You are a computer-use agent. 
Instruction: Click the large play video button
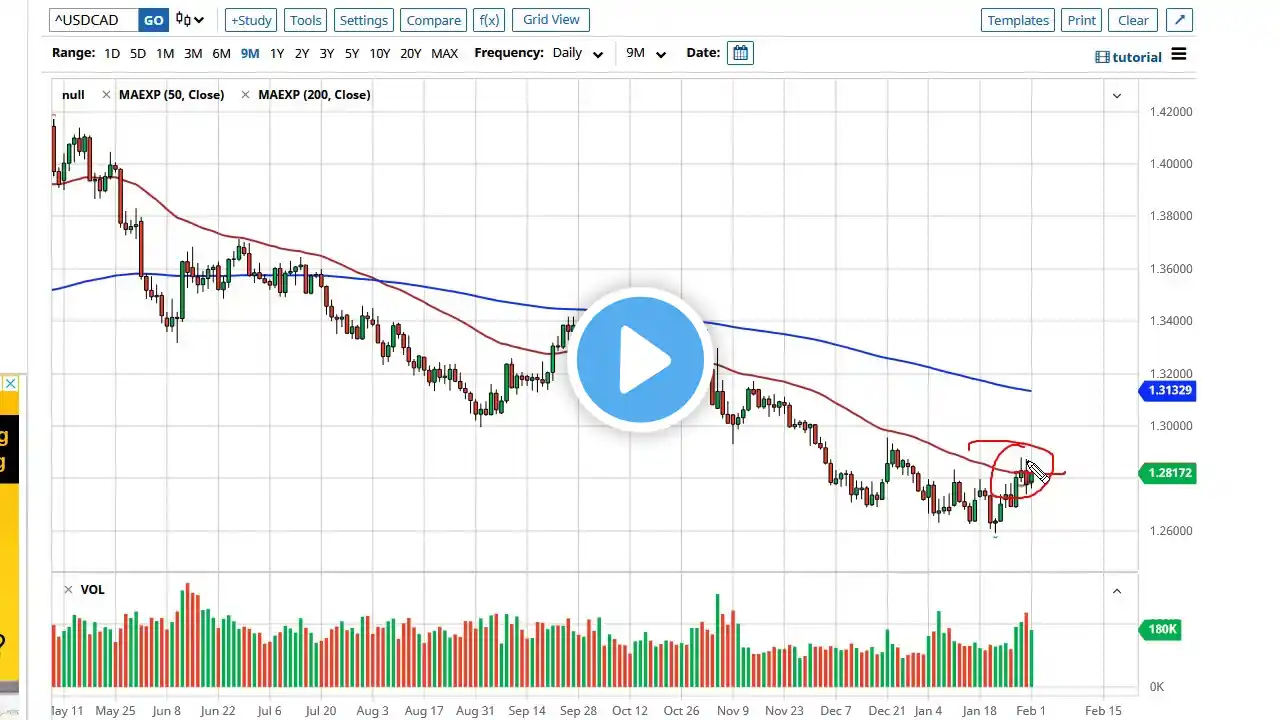tap(640, 360)
